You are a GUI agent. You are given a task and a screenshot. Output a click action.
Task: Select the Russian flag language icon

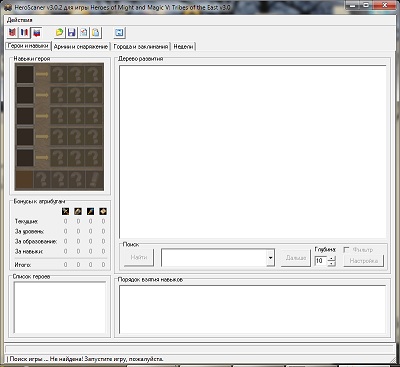[x=37, y=32]
